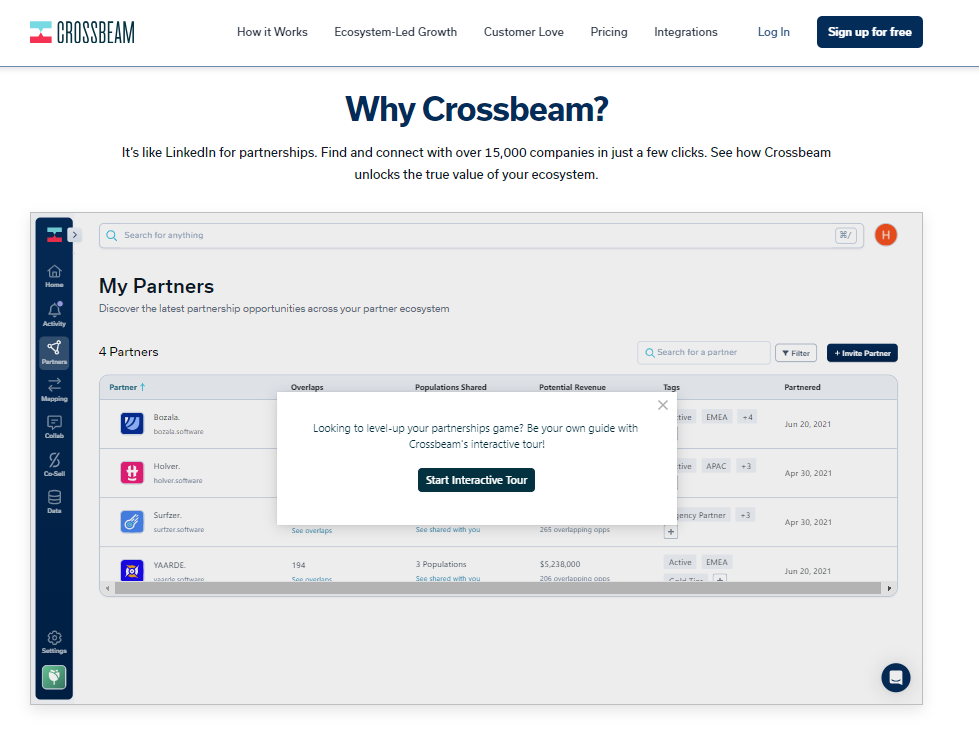979x732 pixels.
Task: Click horizontal scrollbar under partners table
Action: (x=498, y=588)
